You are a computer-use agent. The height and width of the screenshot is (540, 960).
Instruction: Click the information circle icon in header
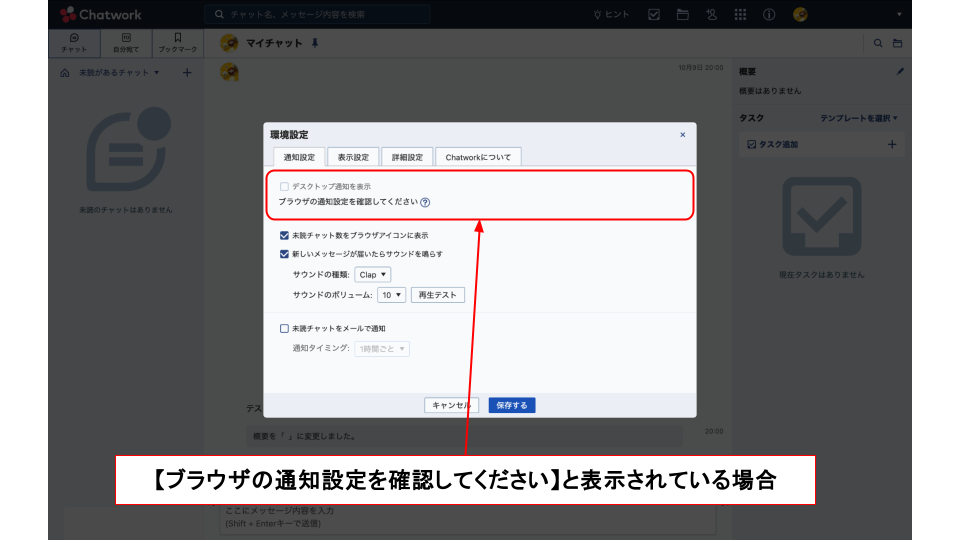769,15
